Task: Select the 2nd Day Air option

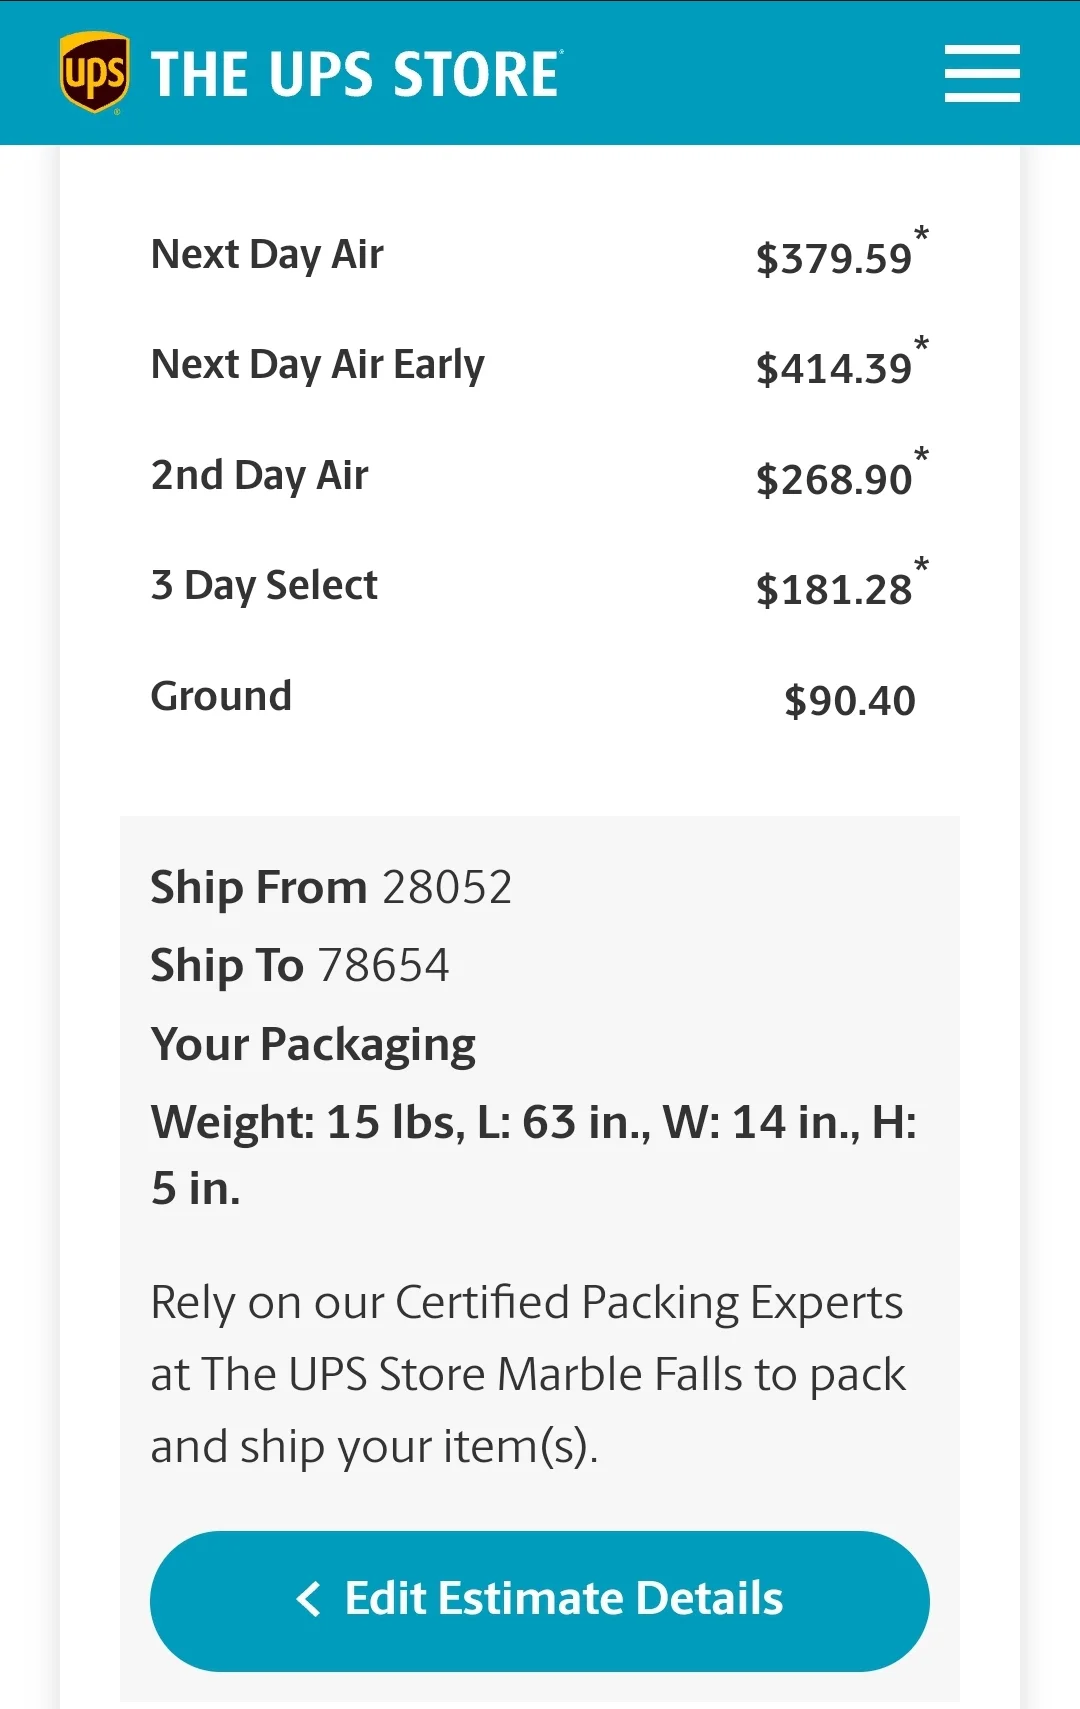Action: [259, 475]
